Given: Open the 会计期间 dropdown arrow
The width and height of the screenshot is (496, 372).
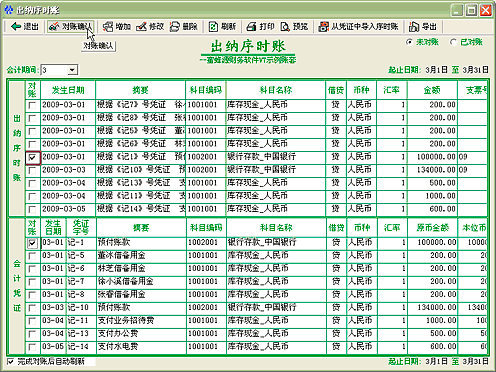Looking at the screenshot, I should [72, 70].
